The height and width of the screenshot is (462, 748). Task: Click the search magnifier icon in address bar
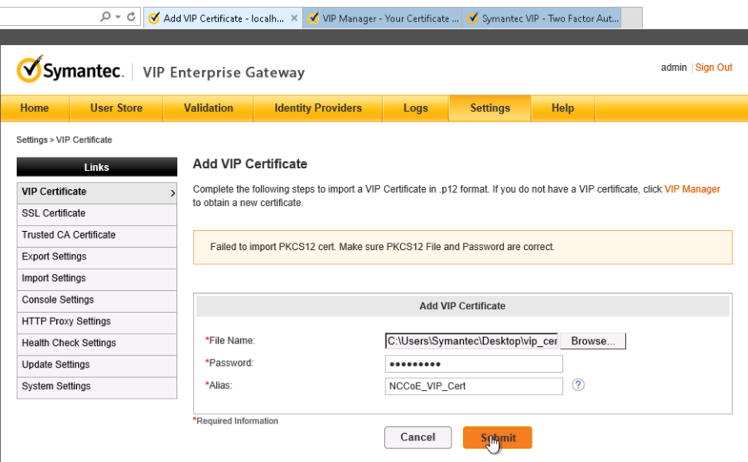coord(106,17)
